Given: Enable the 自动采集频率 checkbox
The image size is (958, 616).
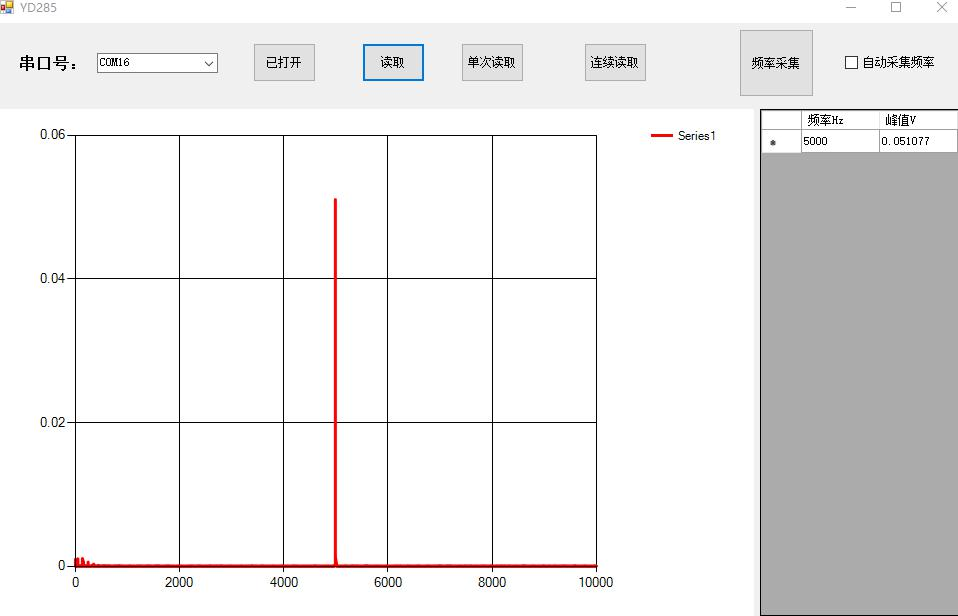Looking at the screenshot, I should [x=851, y=62].
